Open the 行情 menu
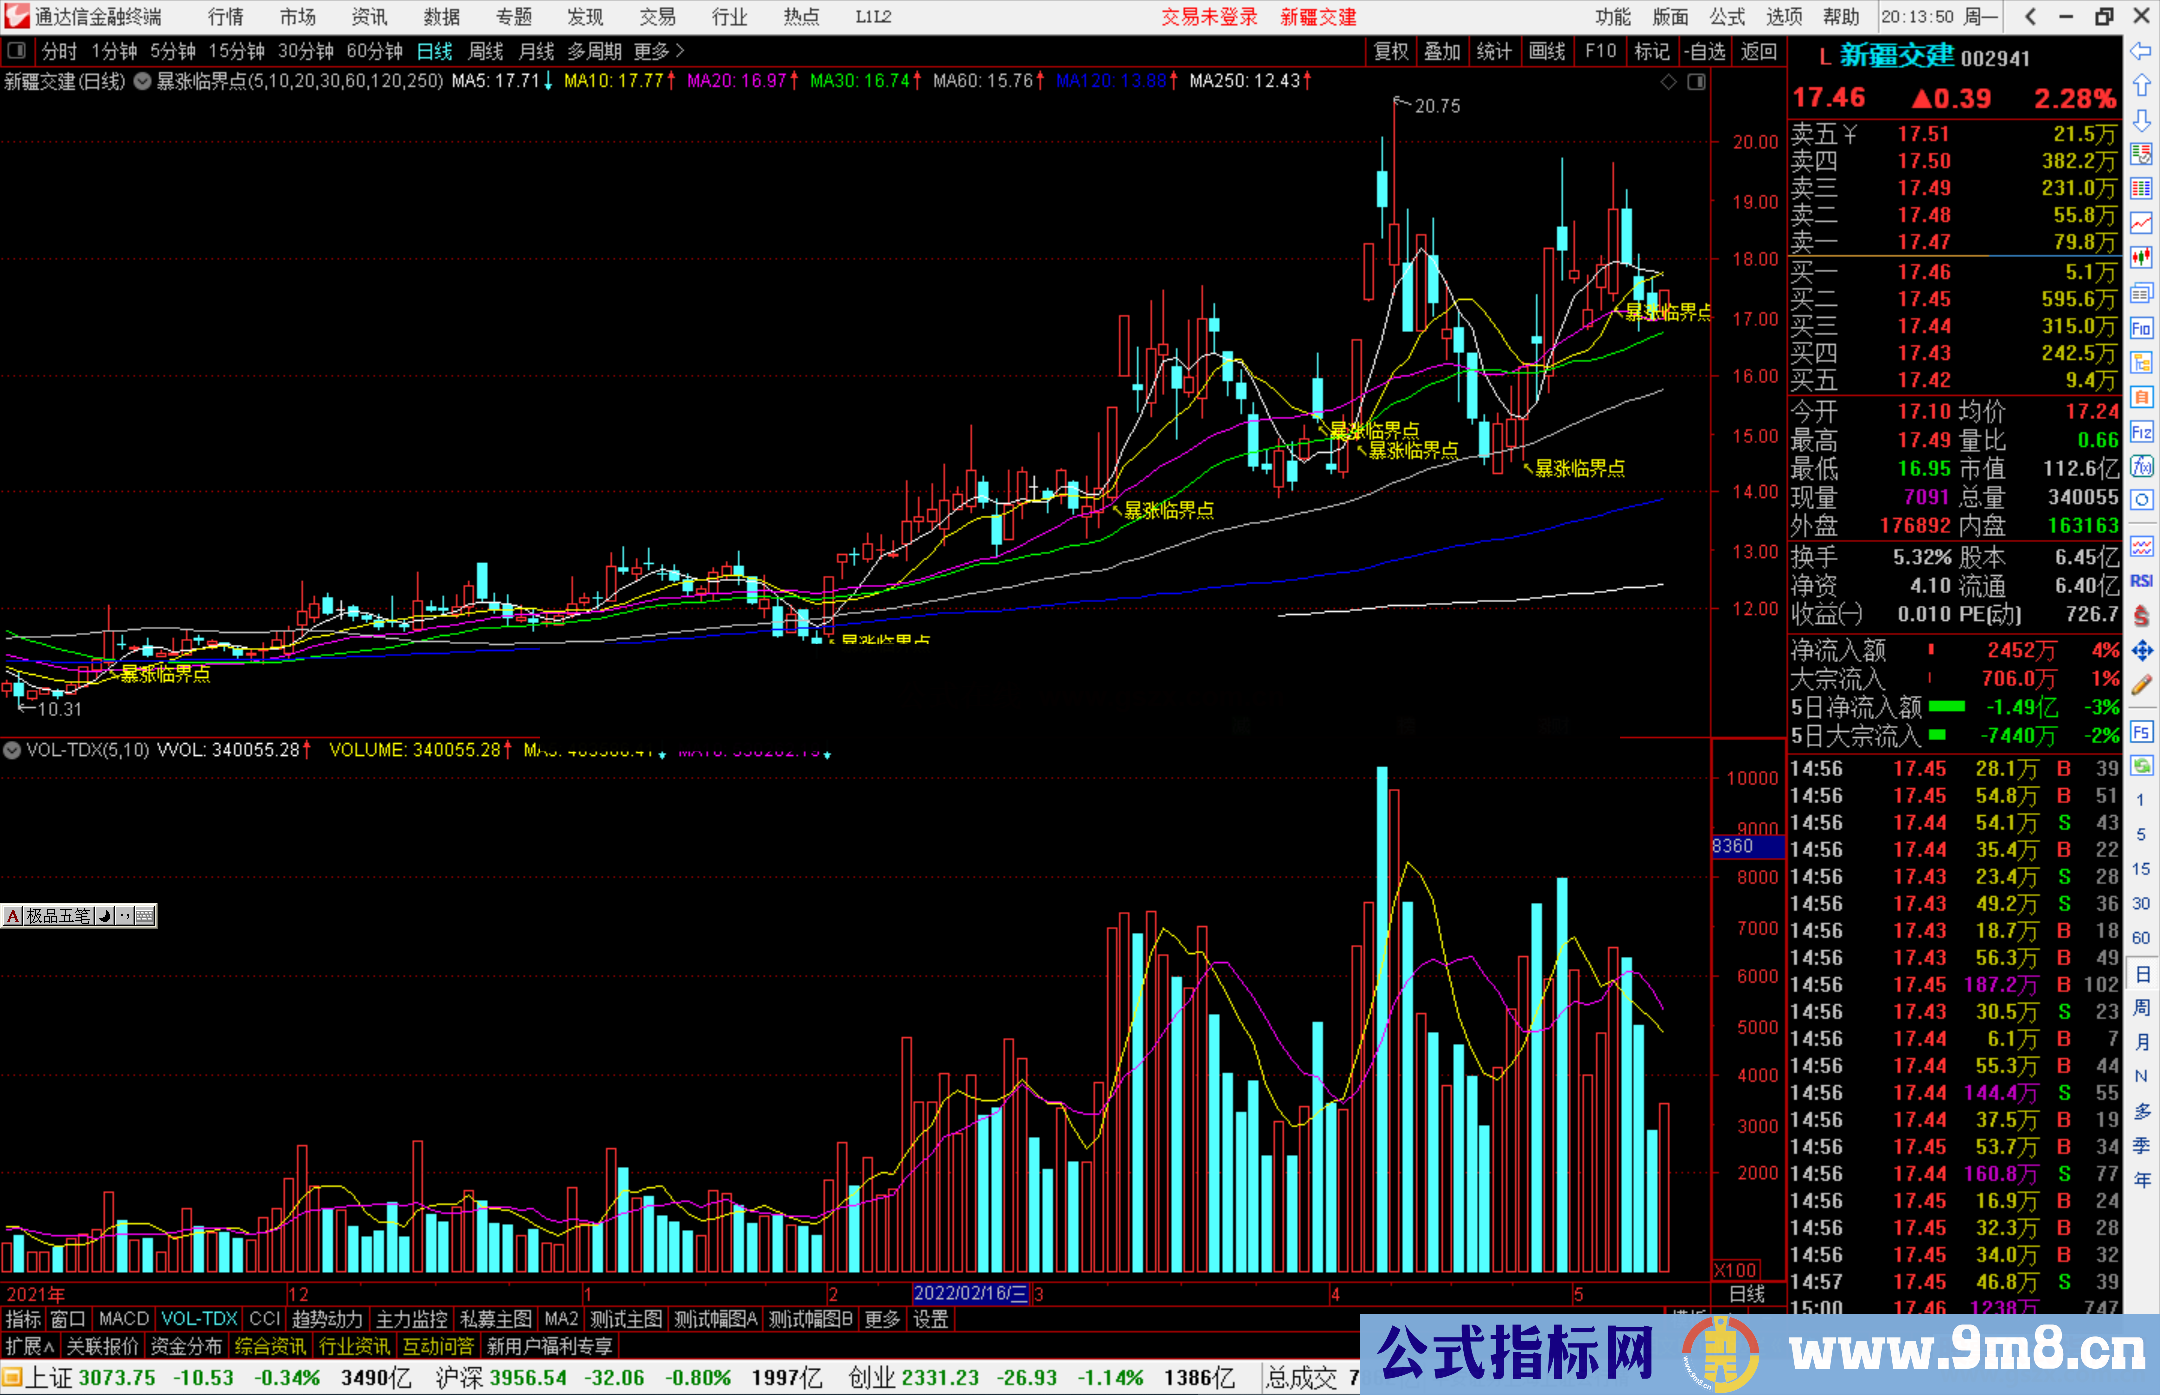The height and width of the screenshot is (1395, 2160). (225, 17)
